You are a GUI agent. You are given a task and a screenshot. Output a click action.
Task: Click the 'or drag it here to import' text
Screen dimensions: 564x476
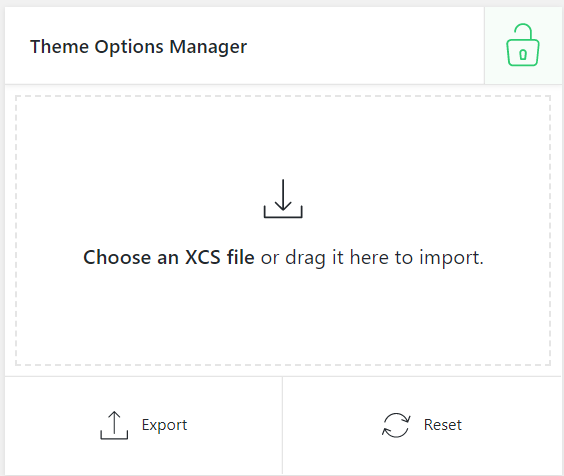click(x=372, y=258)
